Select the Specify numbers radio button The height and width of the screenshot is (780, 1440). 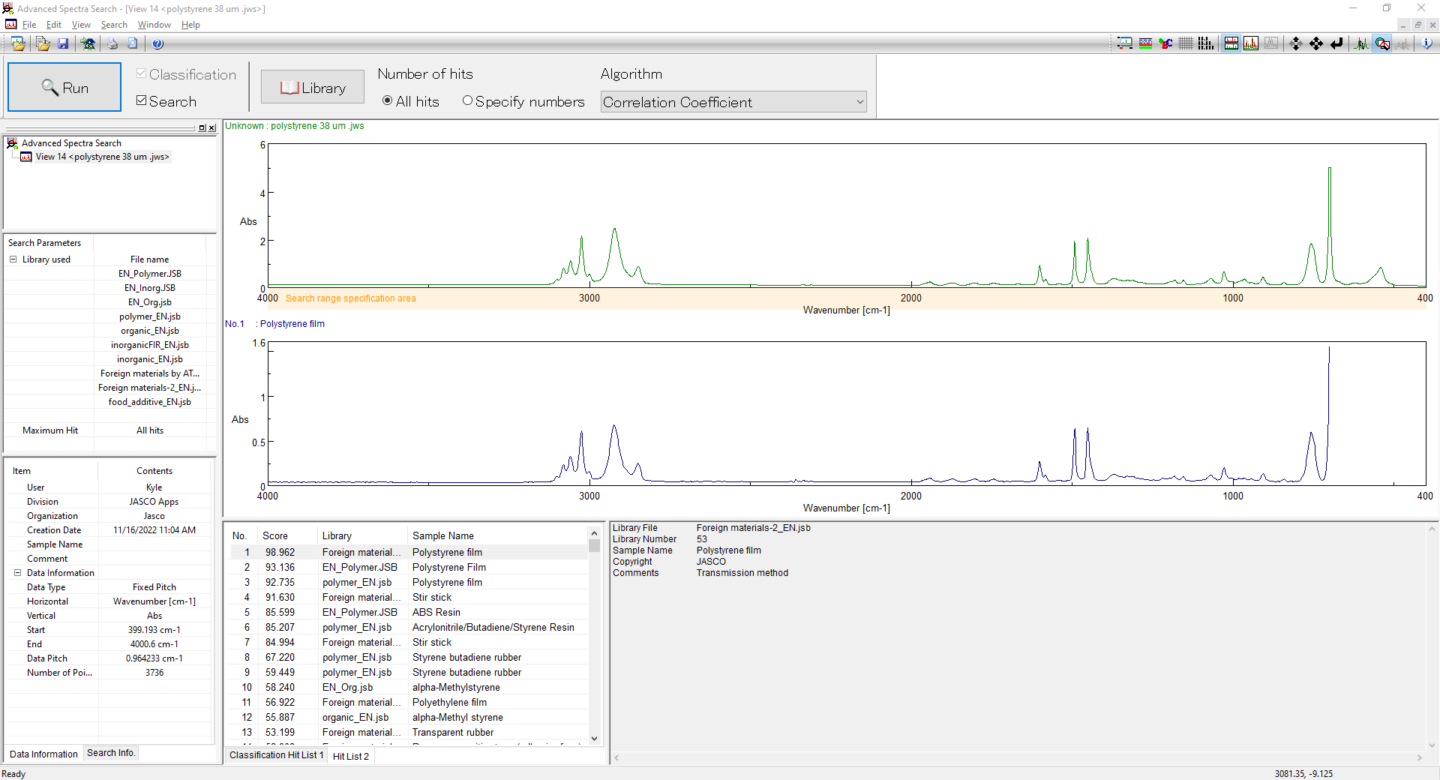pos(467,101)
